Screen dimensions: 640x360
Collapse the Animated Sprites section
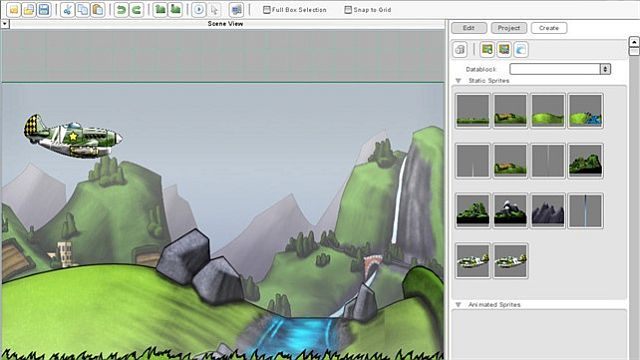coord(458,305)
